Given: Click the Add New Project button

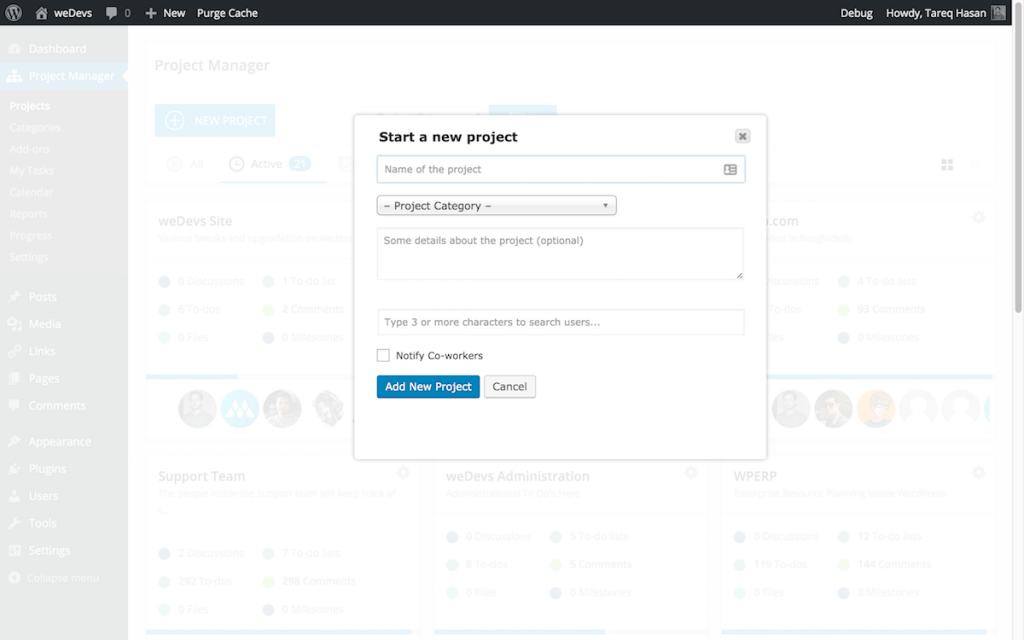Looking at the screenshot, I should [427, 386].
